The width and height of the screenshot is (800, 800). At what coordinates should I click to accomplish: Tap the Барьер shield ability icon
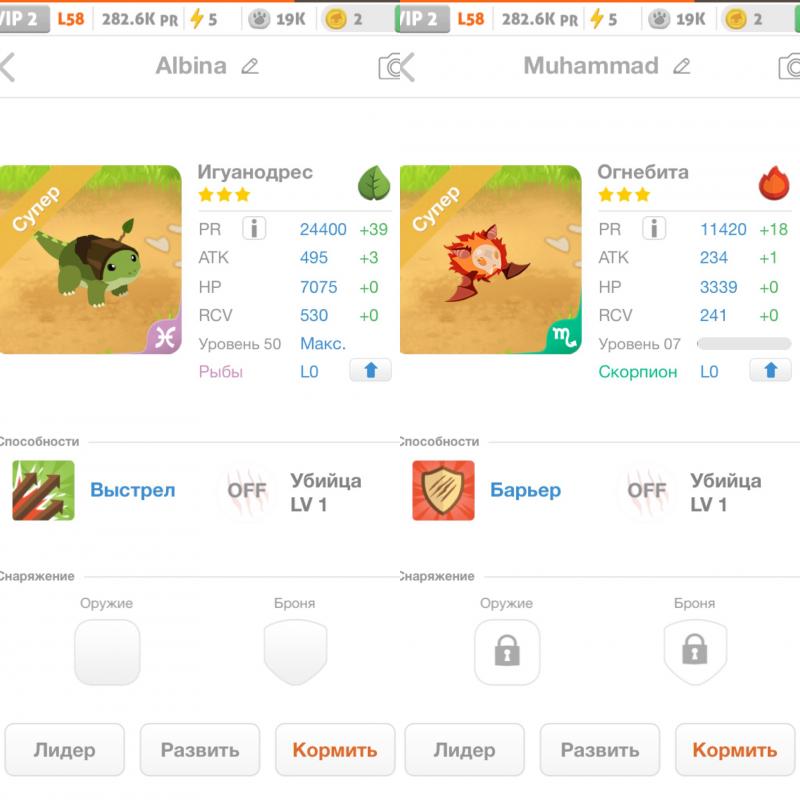[x=443, y=490]
